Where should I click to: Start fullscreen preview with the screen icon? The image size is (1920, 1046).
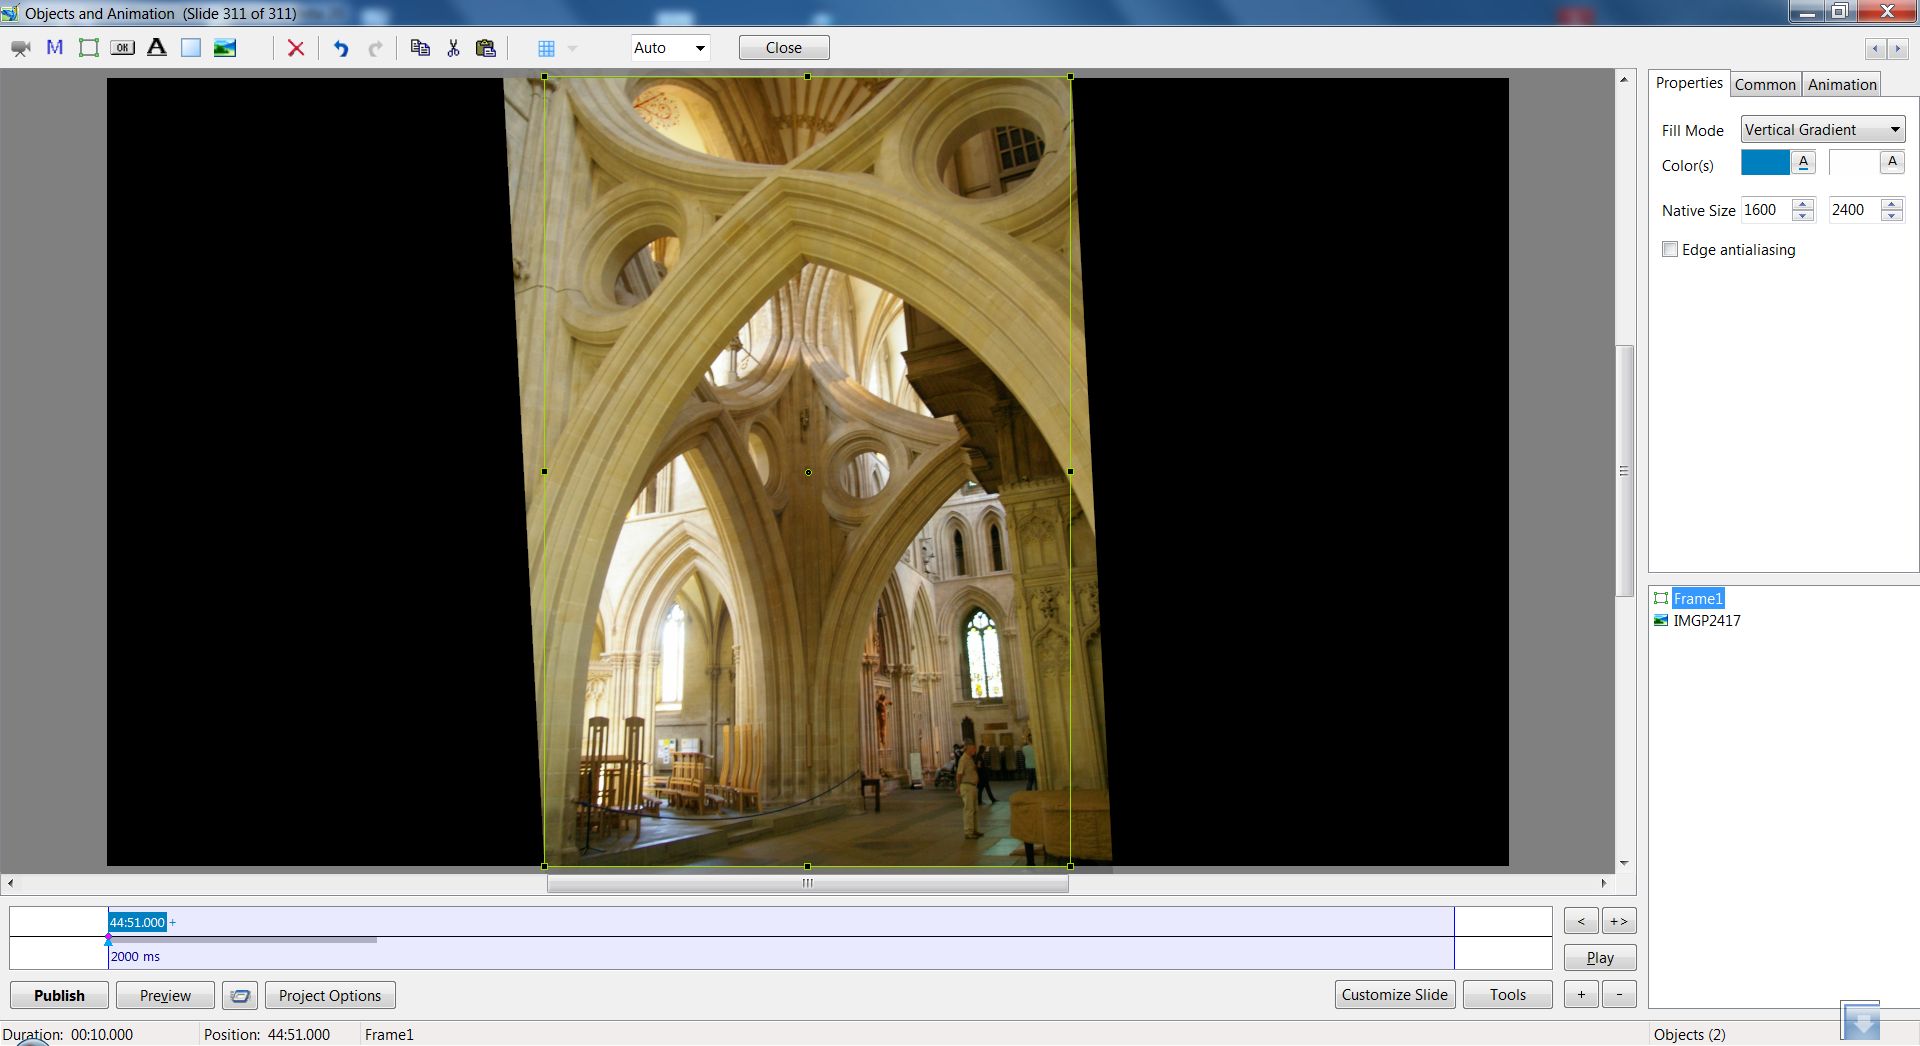click(x=240, y=995)
